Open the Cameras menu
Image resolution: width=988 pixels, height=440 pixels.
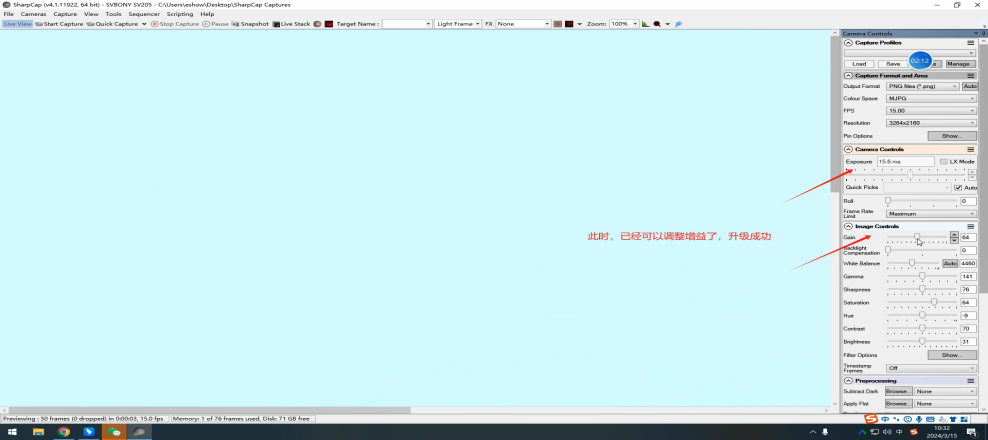pyautogui.click(x=34, y=14)
